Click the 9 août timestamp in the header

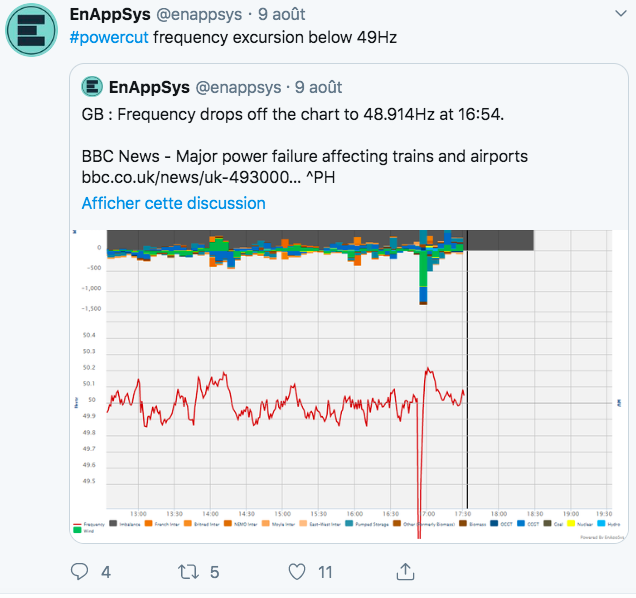coord(281,15)
